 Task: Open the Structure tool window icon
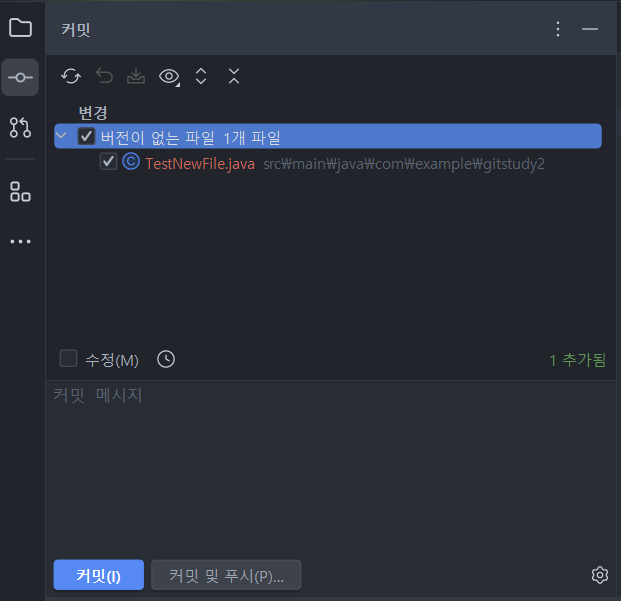[x=20, y=192]
